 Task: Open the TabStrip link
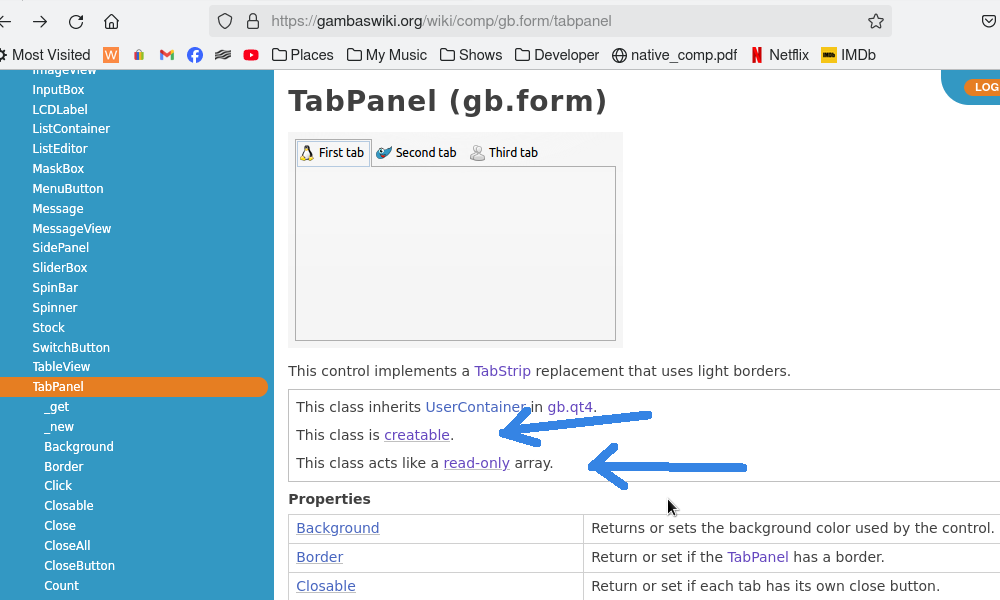pos(502,371)
